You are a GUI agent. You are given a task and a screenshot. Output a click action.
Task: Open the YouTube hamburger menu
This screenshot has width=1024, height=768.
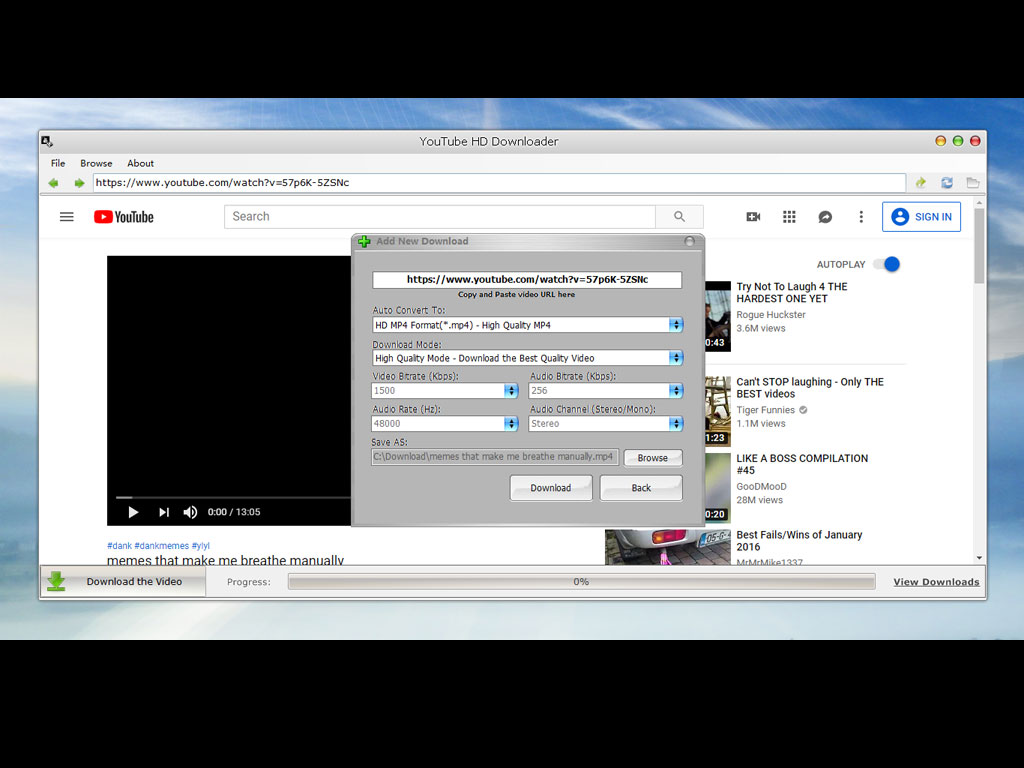(67, 217)
